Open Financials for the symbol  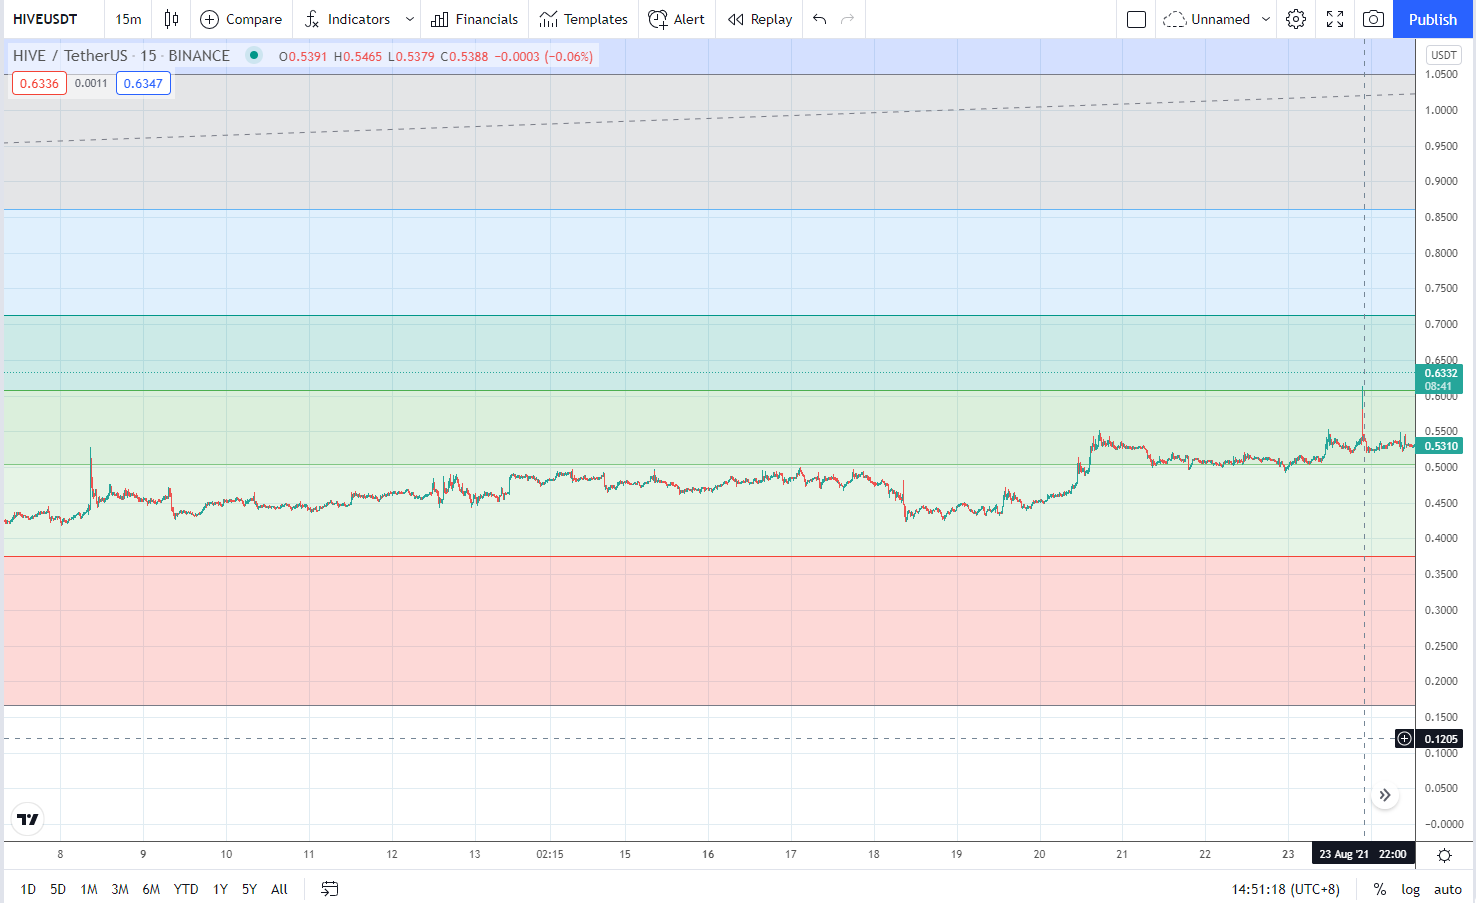(474, 19)
